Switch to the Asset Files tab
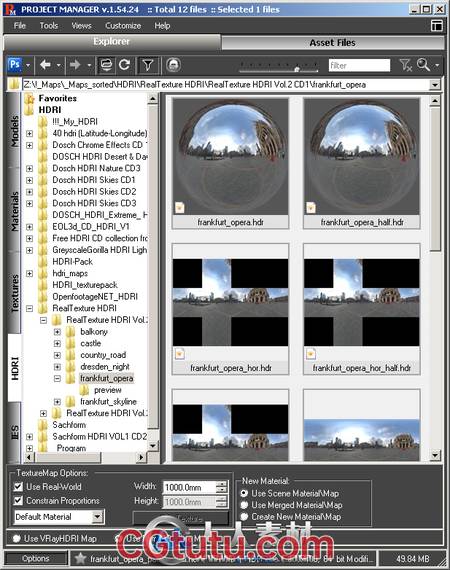Image resolution: width=450 pixels, height=570 pixels. (x=332, y=43)
